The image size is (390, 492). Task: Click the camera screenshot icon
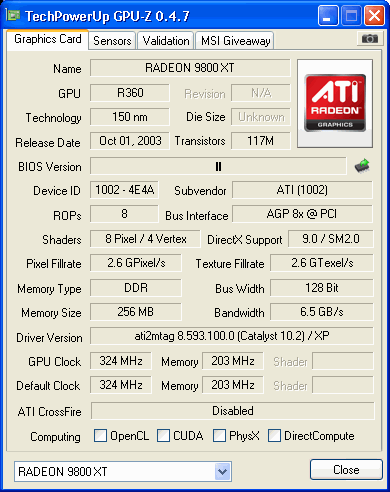(369, 39)
